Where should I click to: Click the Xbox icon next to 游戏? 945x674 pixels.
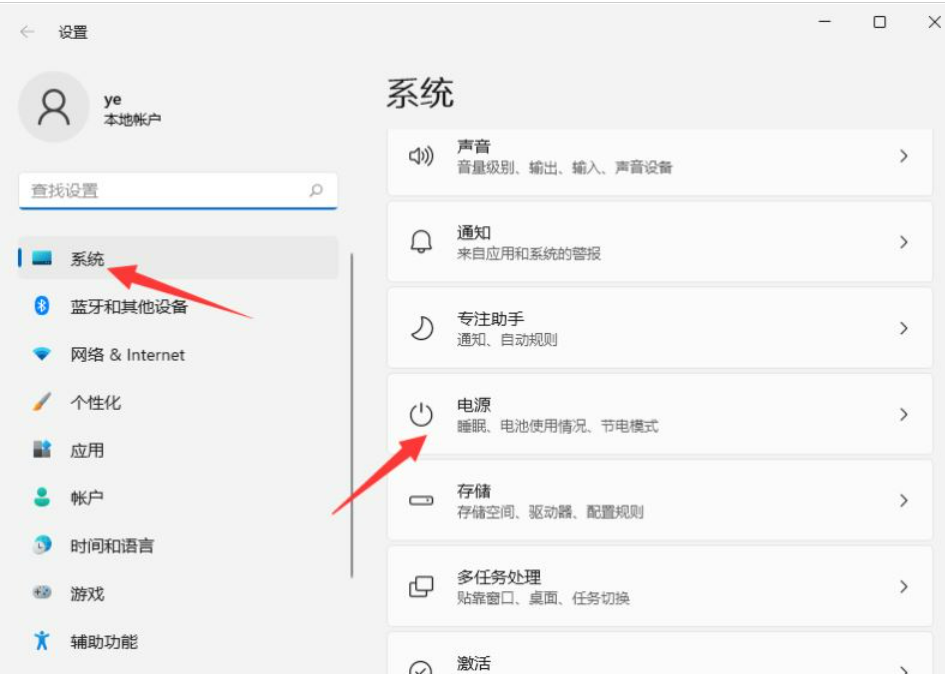(40, 594)
